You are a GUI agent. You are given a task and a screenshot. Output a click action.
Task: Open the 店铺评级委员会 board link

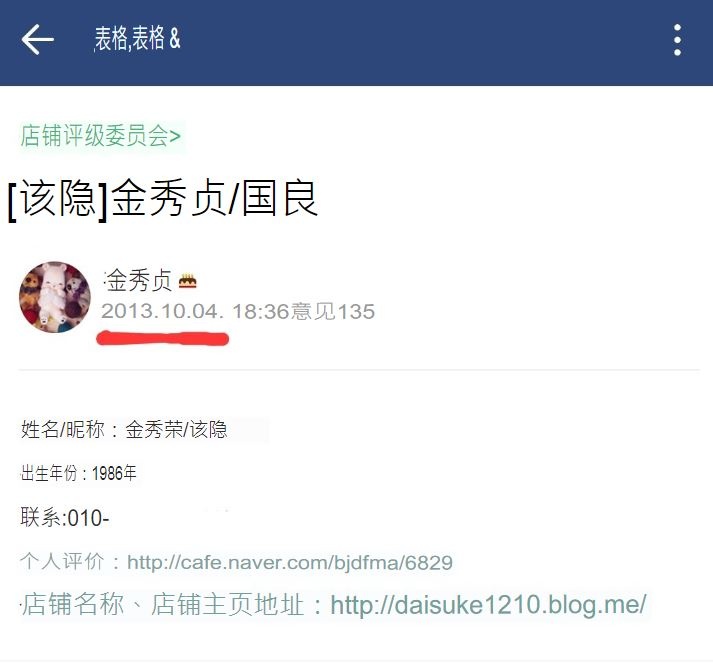100,136
